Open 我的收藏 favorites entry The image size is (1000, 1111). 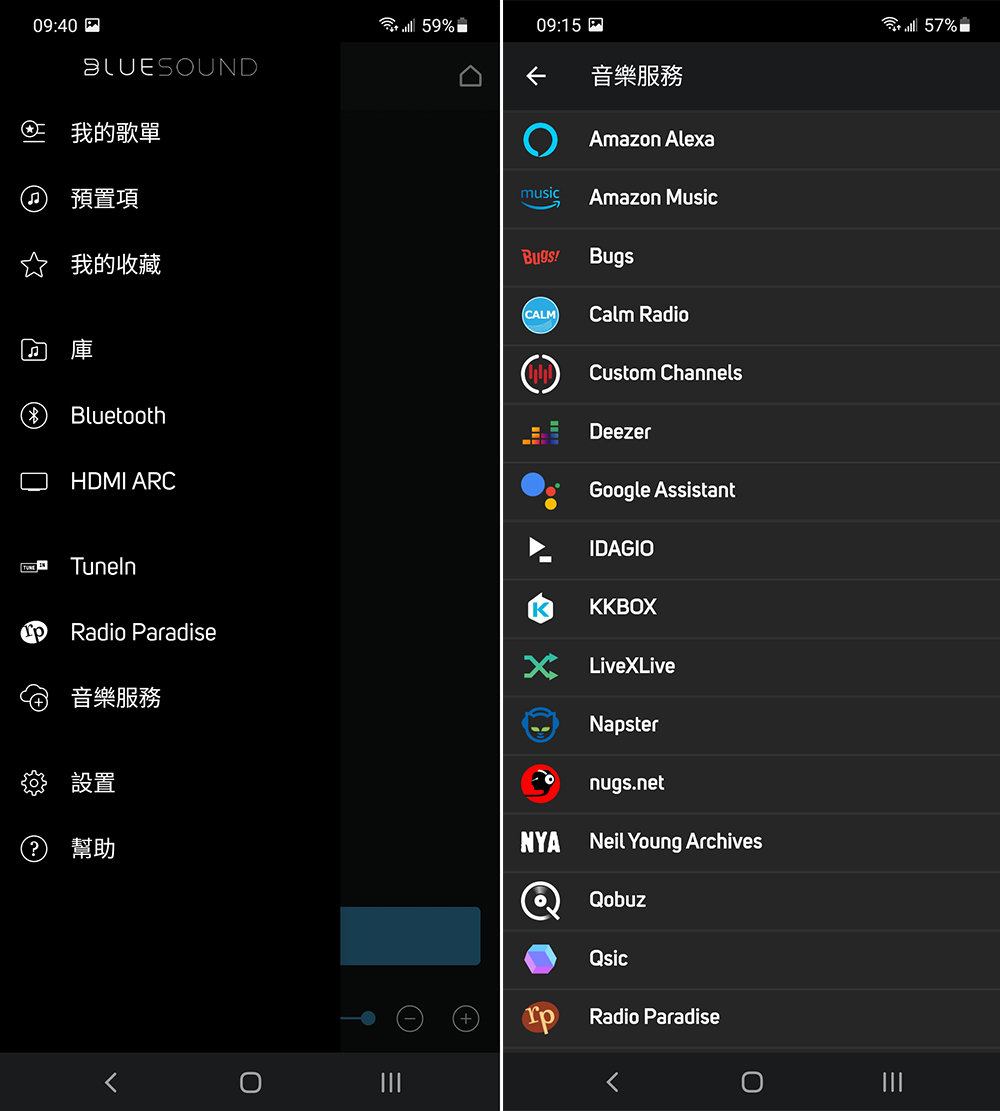(116, 265)
